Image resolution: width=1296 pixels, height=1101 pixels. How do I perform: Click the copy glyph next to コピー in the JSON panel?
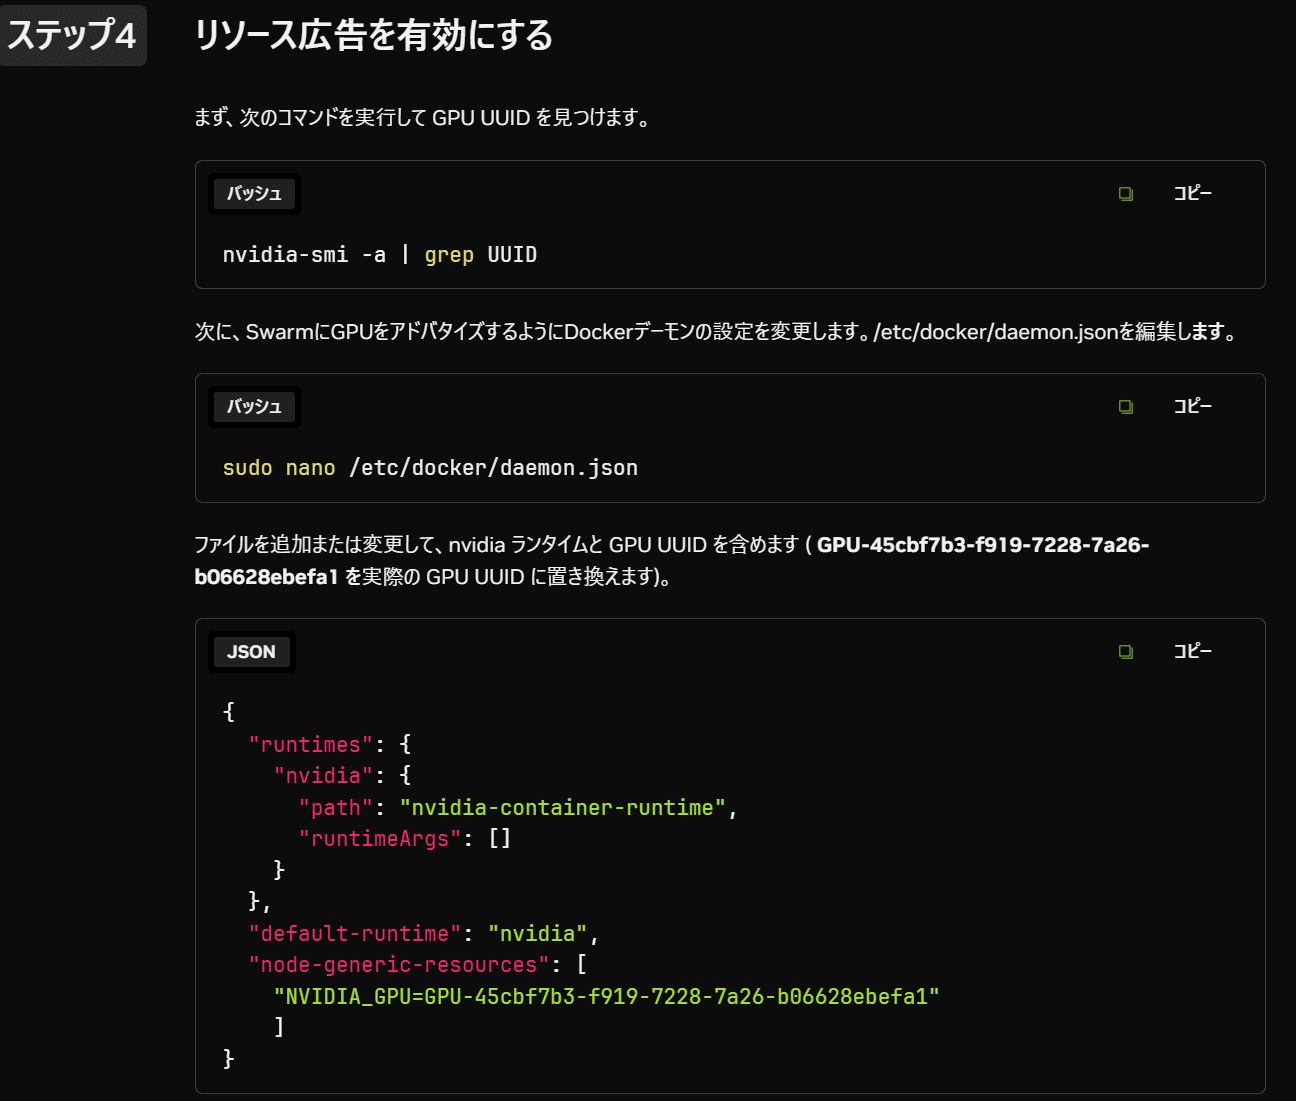click(x=1126, y=652)
